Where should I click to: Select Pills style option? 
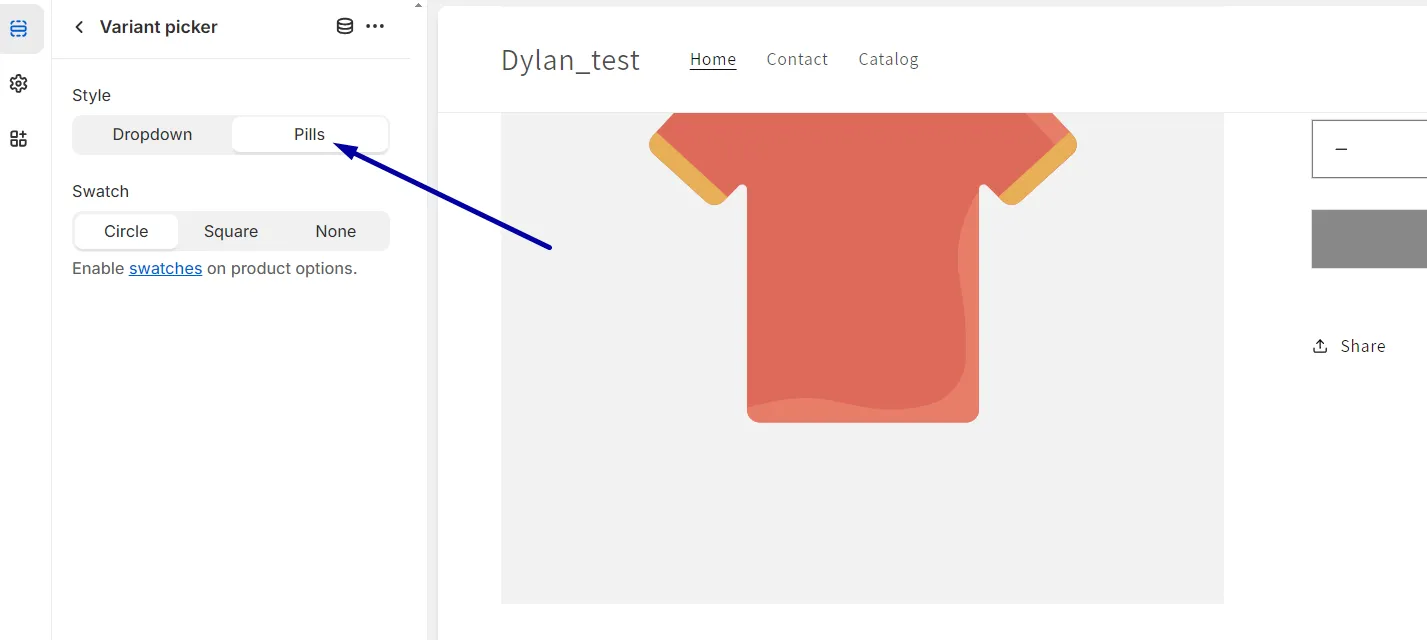pyautogui.click(x=309, y=135)
